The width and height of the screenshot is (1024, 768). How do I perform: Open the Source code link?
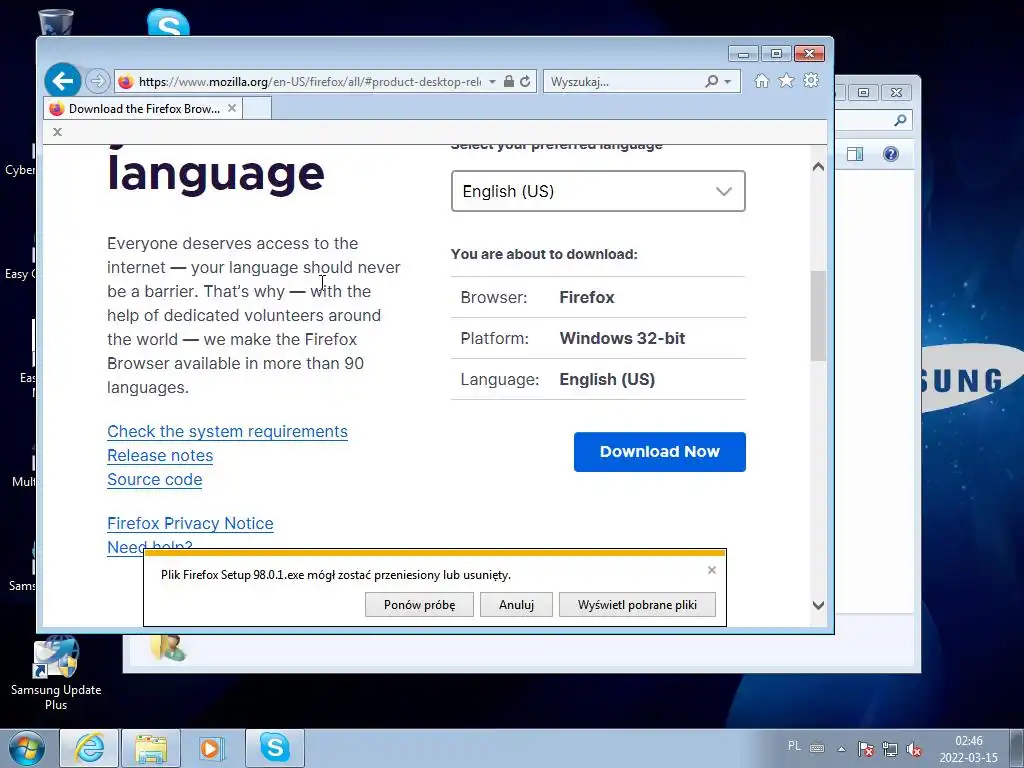click(x=155, y=480)
